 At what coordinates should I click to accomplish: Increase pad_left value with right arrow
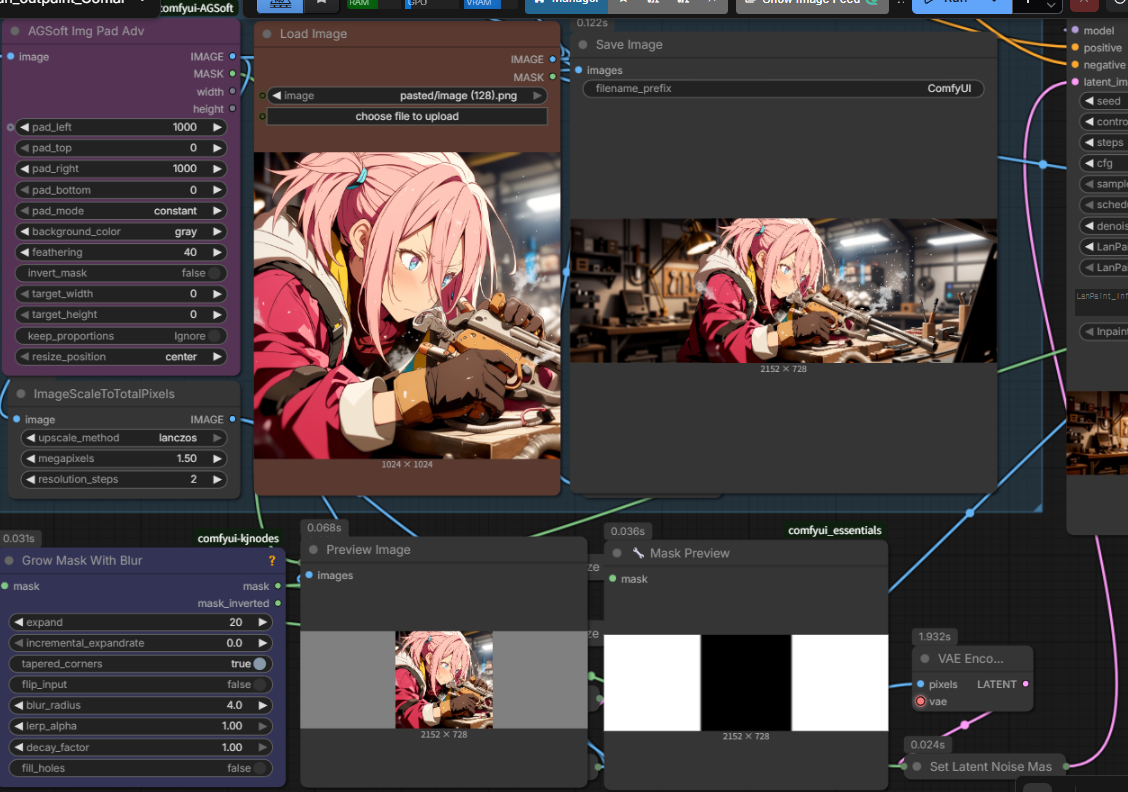216,128
